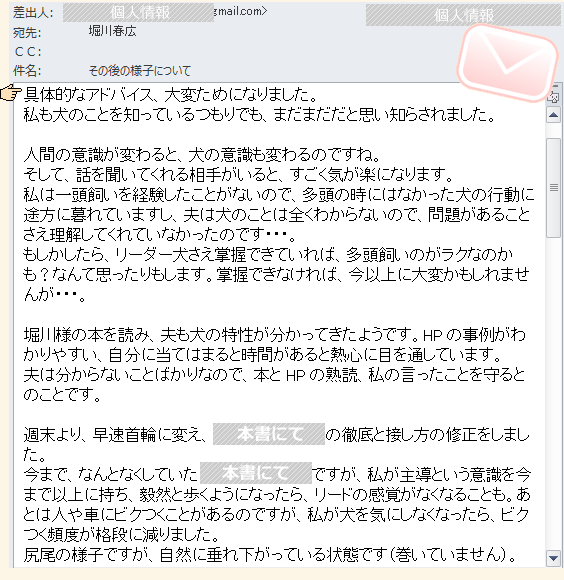Click the empty scrollbar track below thumb
The image size is (564, 580).
pyautogui.click(x=553, y=394)
